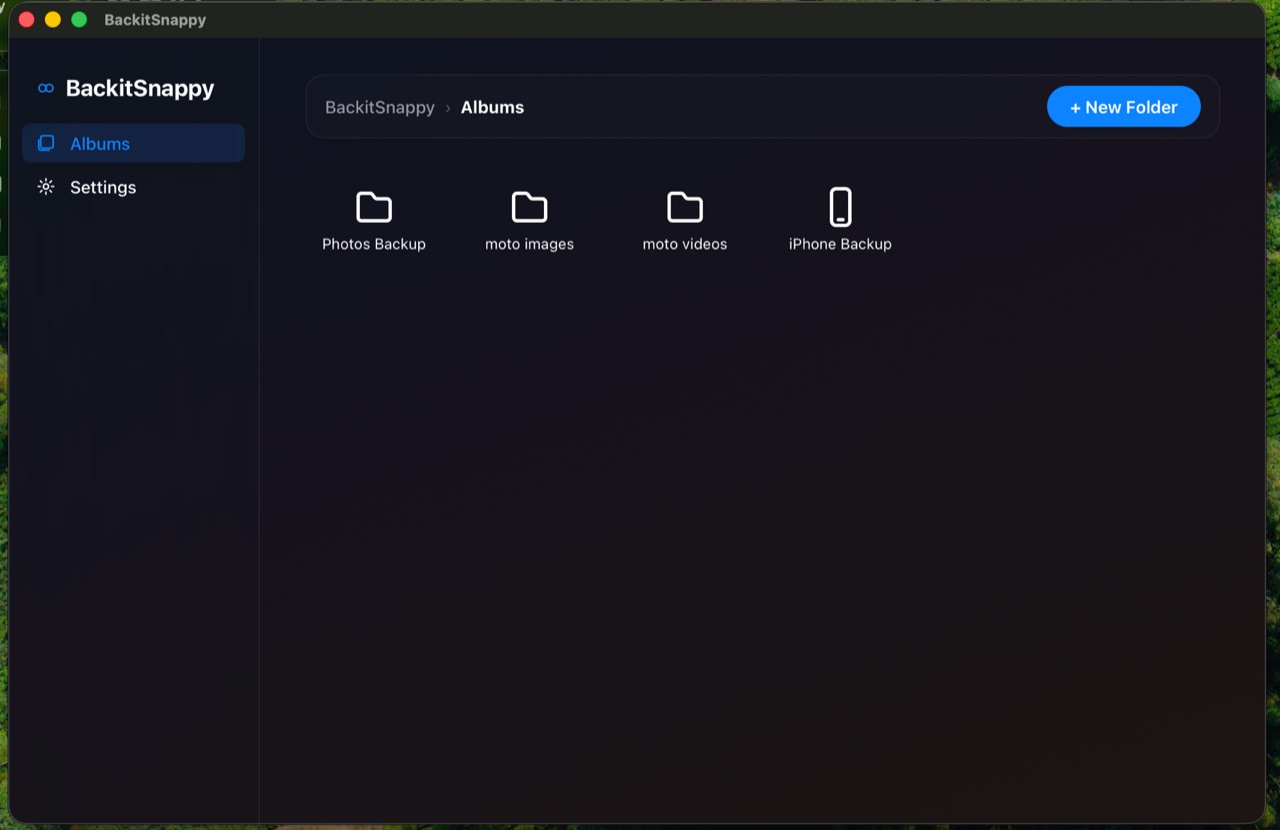This screenshot has width=1280, height=830.
Task: Click the moto videos label text
Action: tap(685, 244)
